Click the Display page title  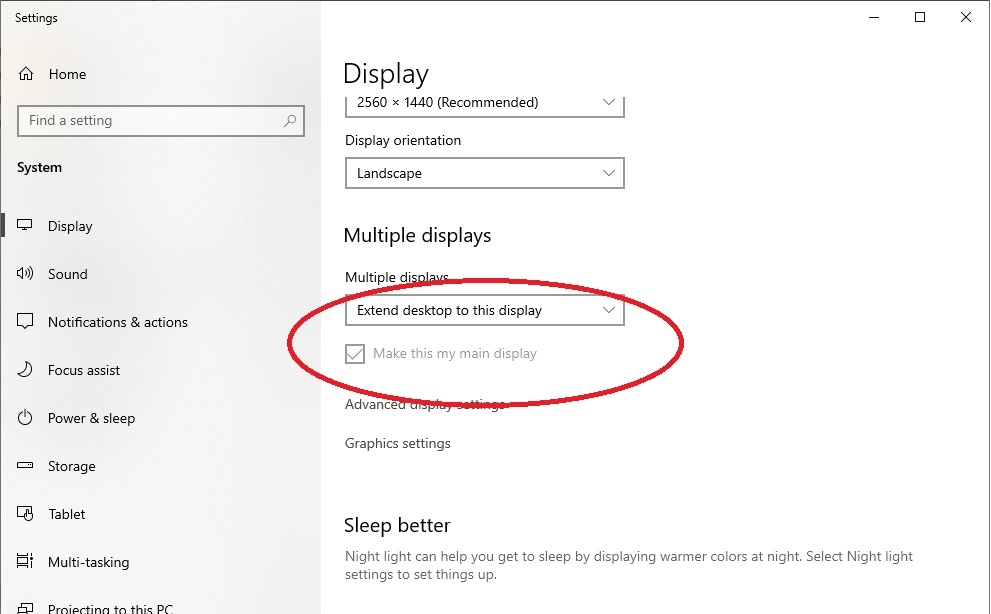pos(386,74)
